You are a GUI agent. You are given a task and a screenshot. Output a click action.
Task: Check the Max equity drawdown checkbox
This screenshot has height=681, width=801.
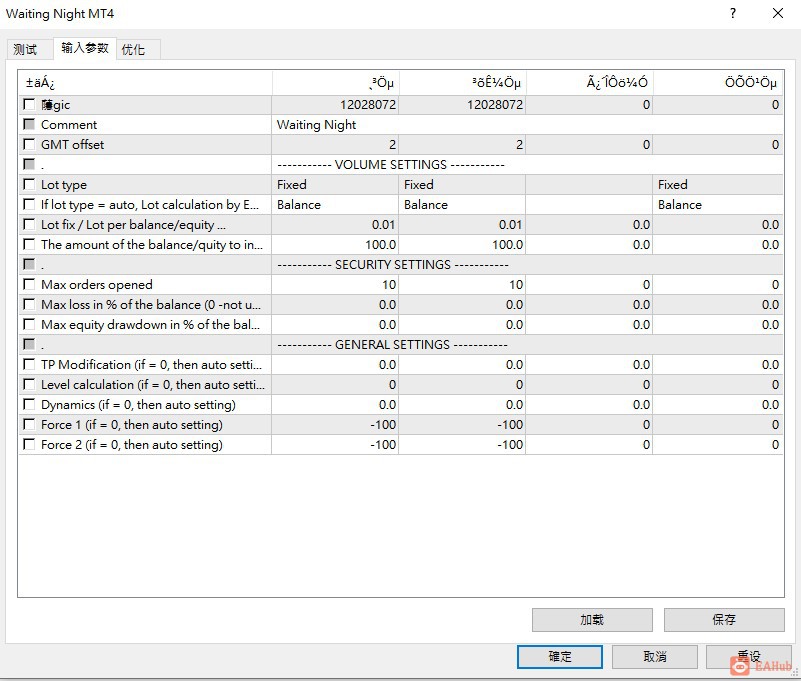click(x=29, y=324)
